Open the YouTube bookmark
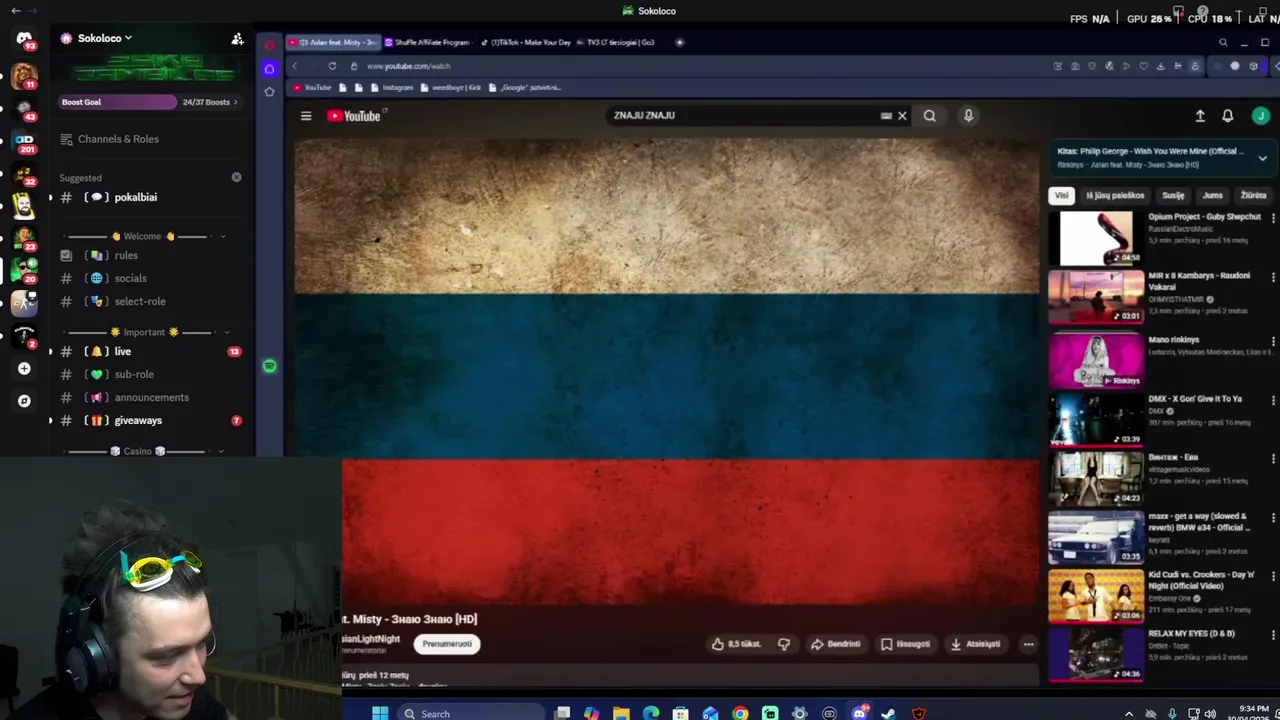This screenshot has height=720, width=1280. coord(311,87)
